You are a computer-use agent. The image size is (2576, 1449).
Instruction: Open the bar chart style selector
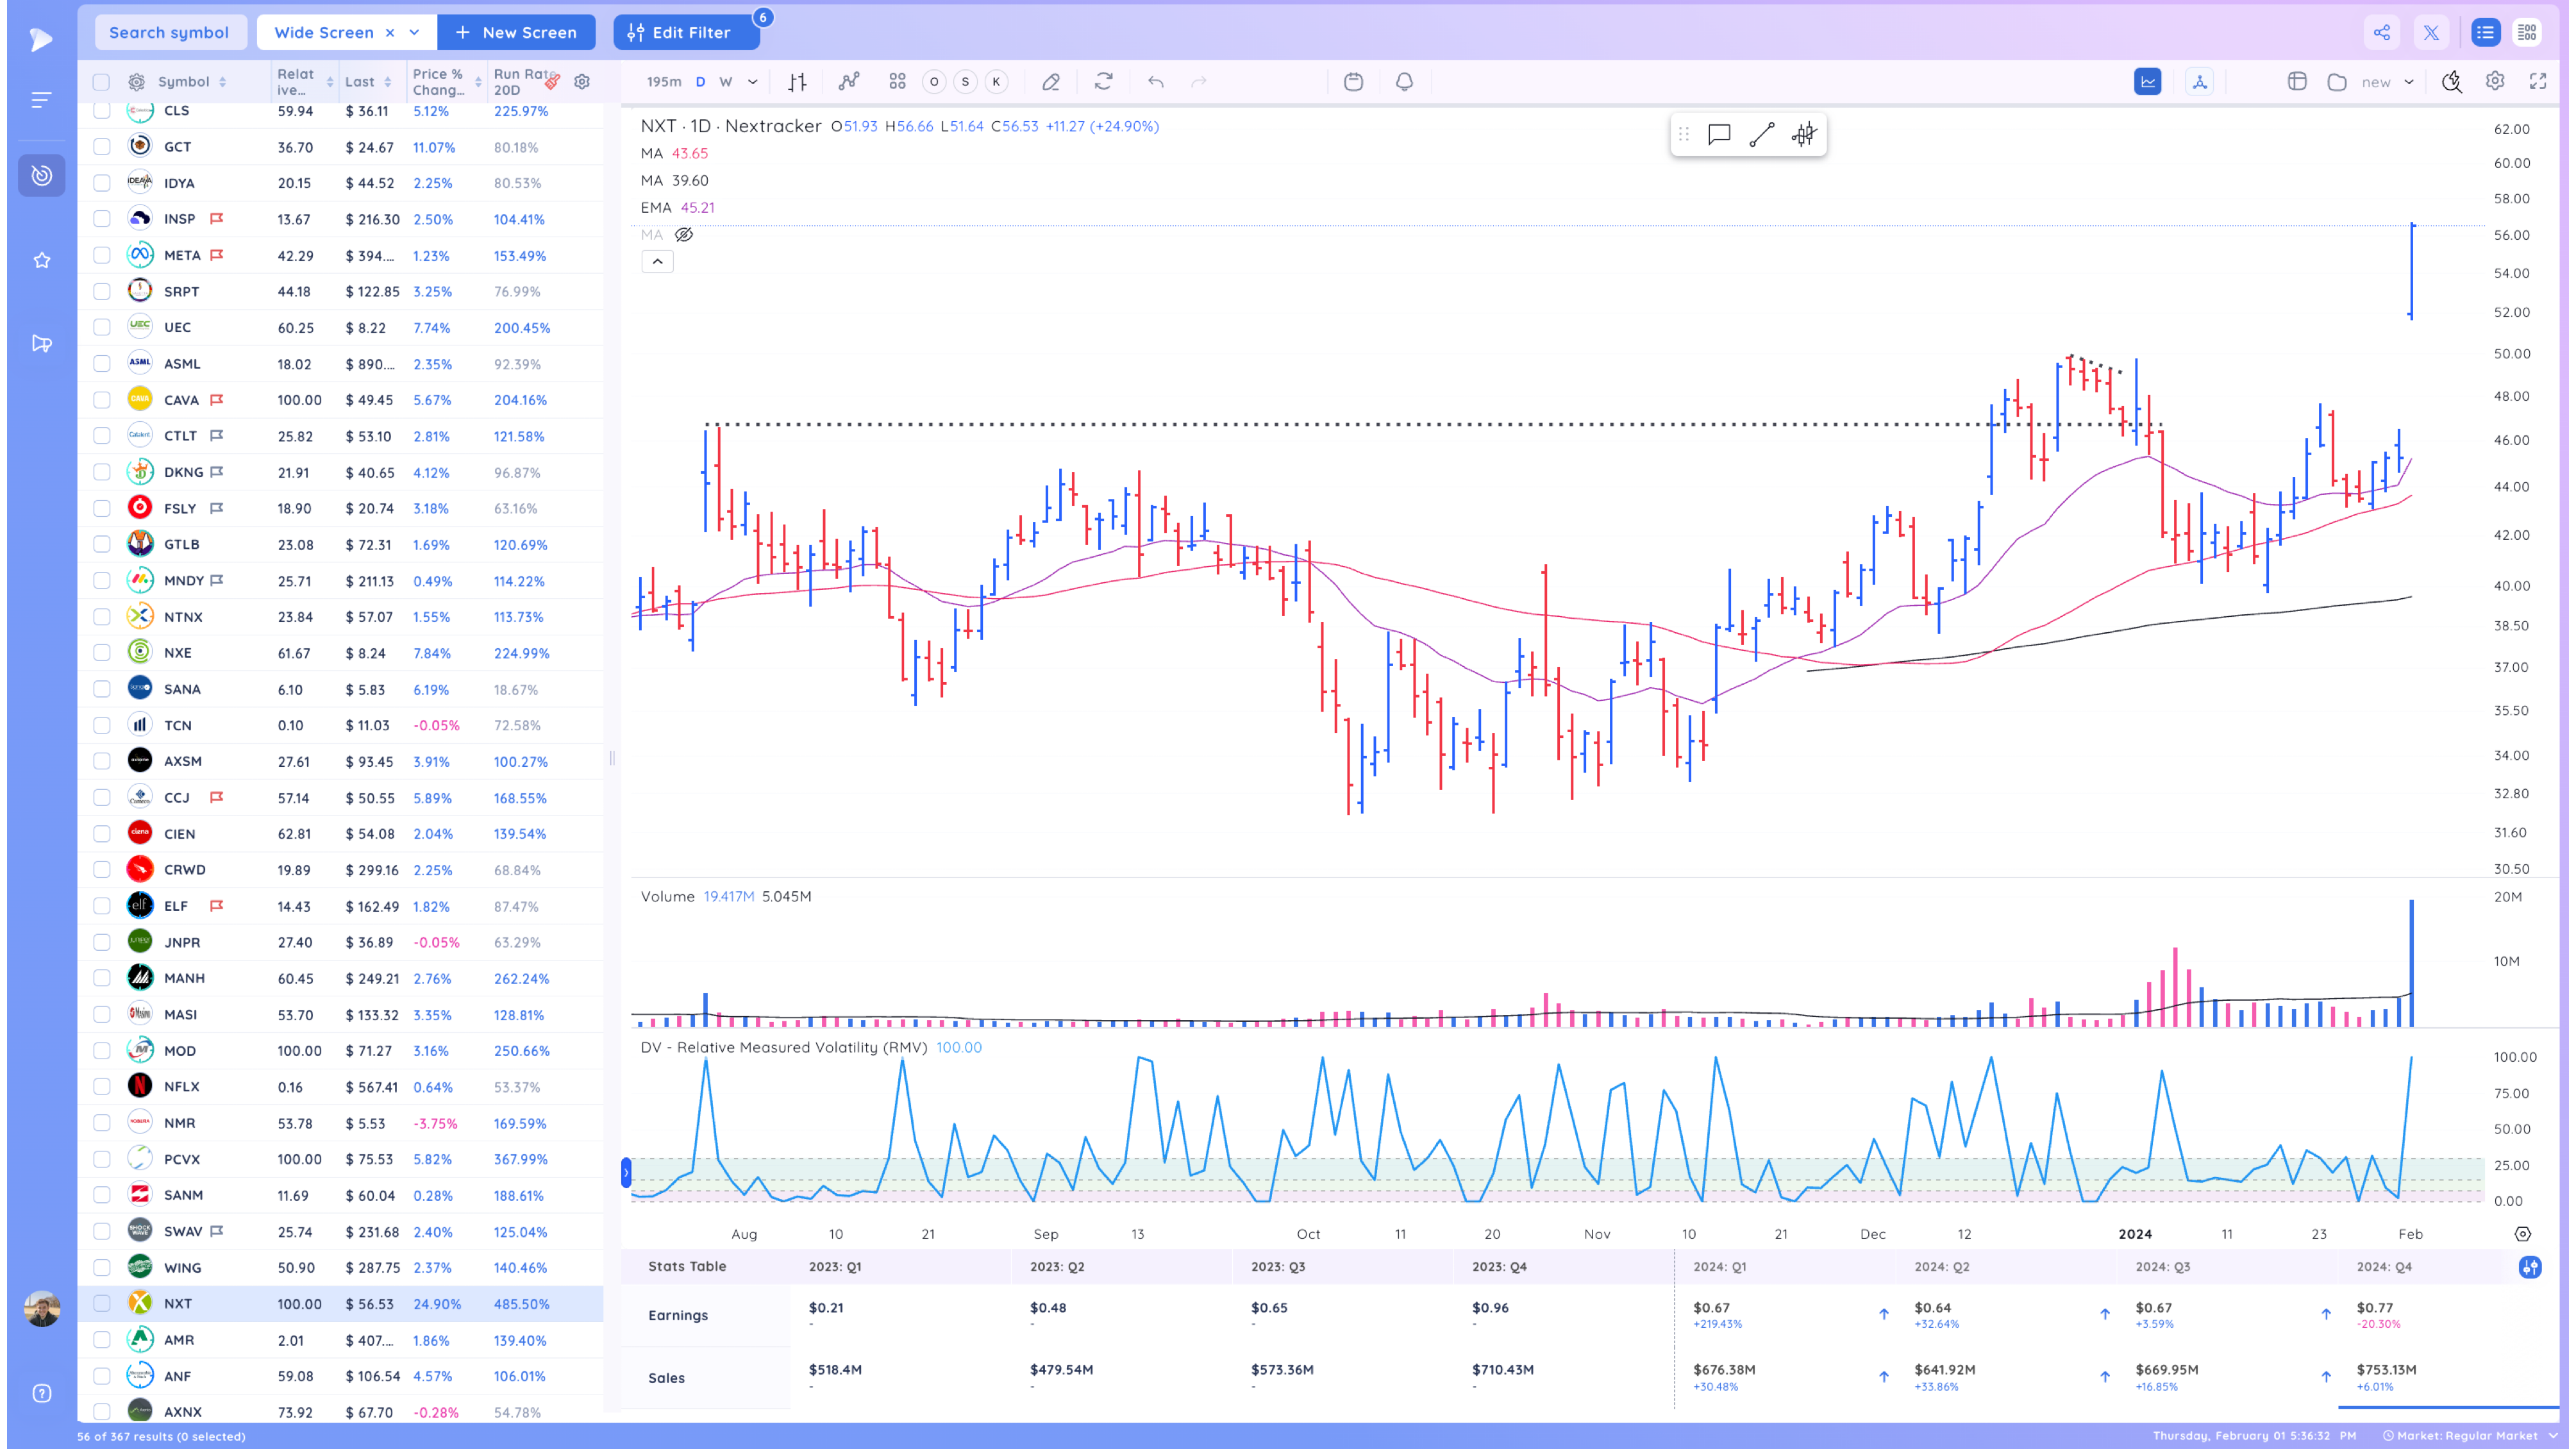(x=797, y=82)
